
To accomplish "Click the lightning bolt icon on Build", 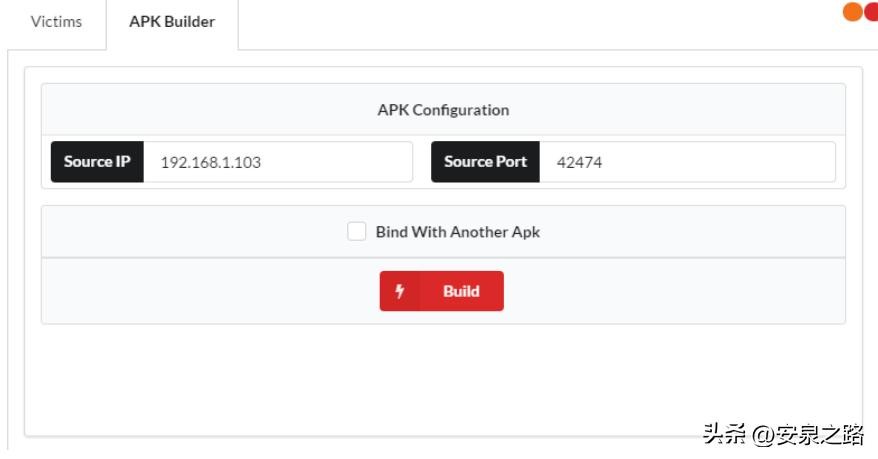I will (x=400, y=291).
